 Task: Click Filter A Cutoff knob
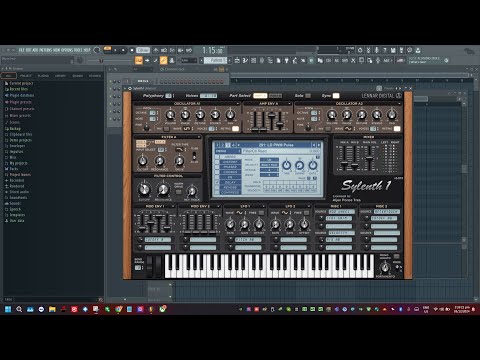pos(143,161)
